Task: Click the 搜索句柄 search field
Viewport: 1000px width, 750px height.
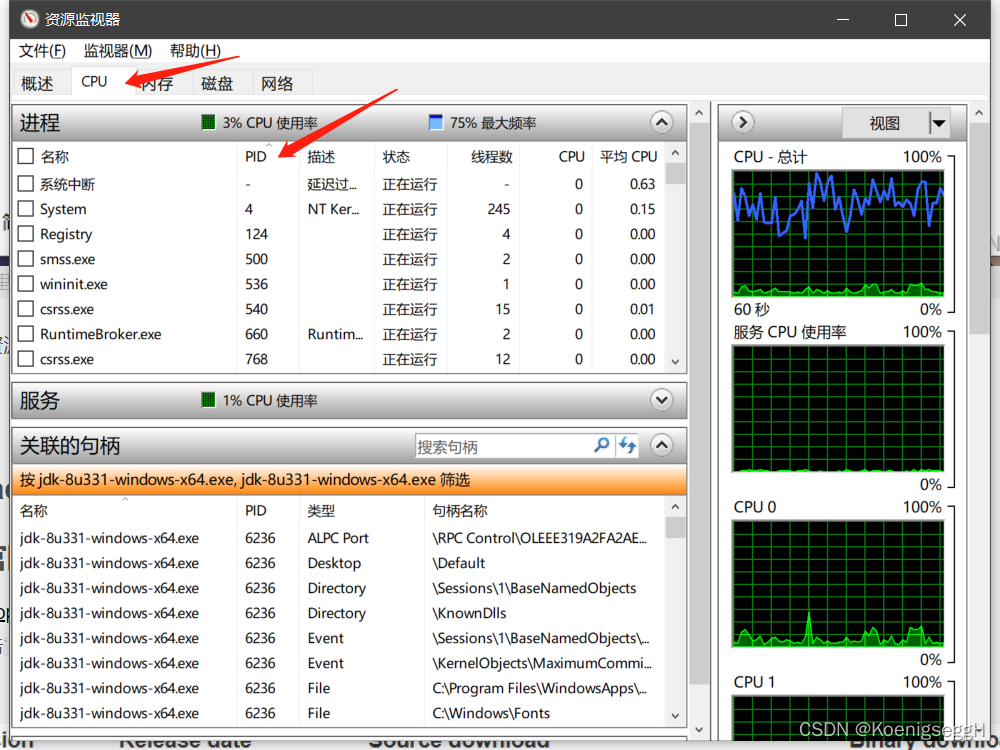Action: pyautogui.click(x=504, y=446)
